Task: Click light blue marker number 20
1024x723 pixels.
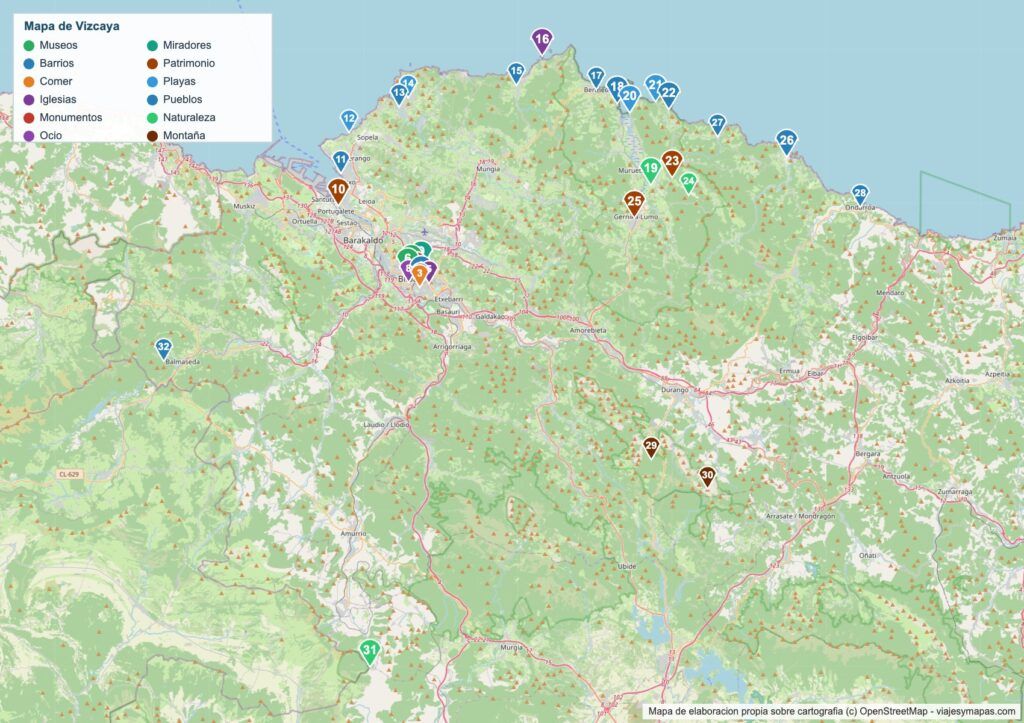Action: coord(630,98)
